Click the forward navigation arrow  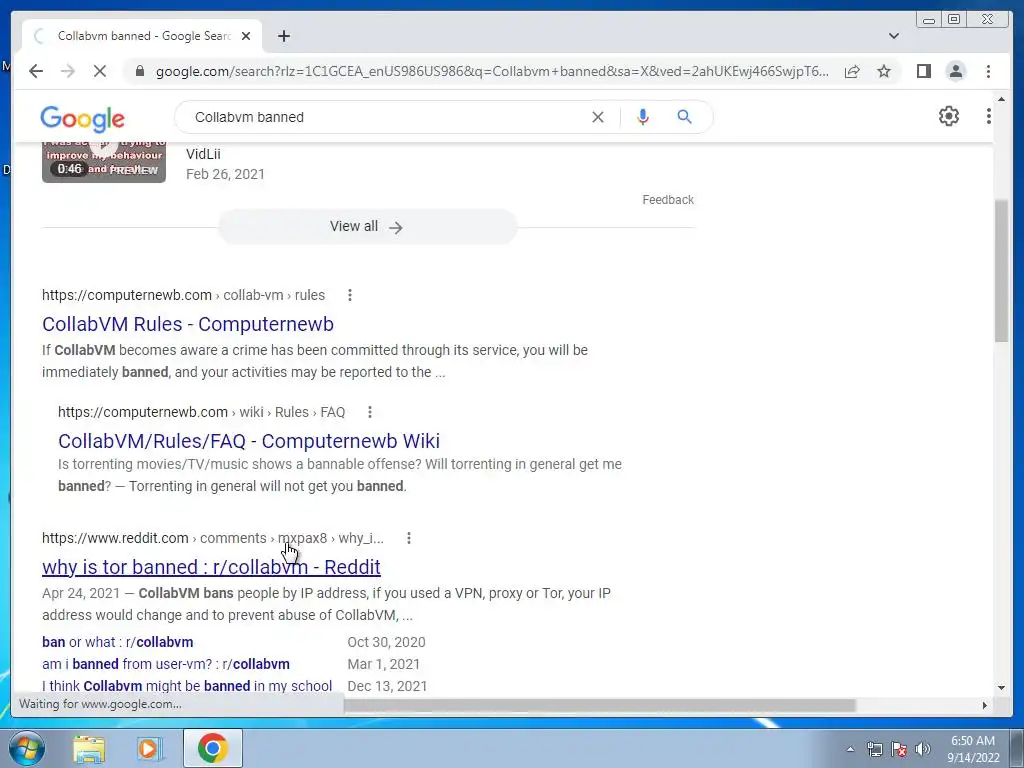pyautogui.click(x=68, y=71)
